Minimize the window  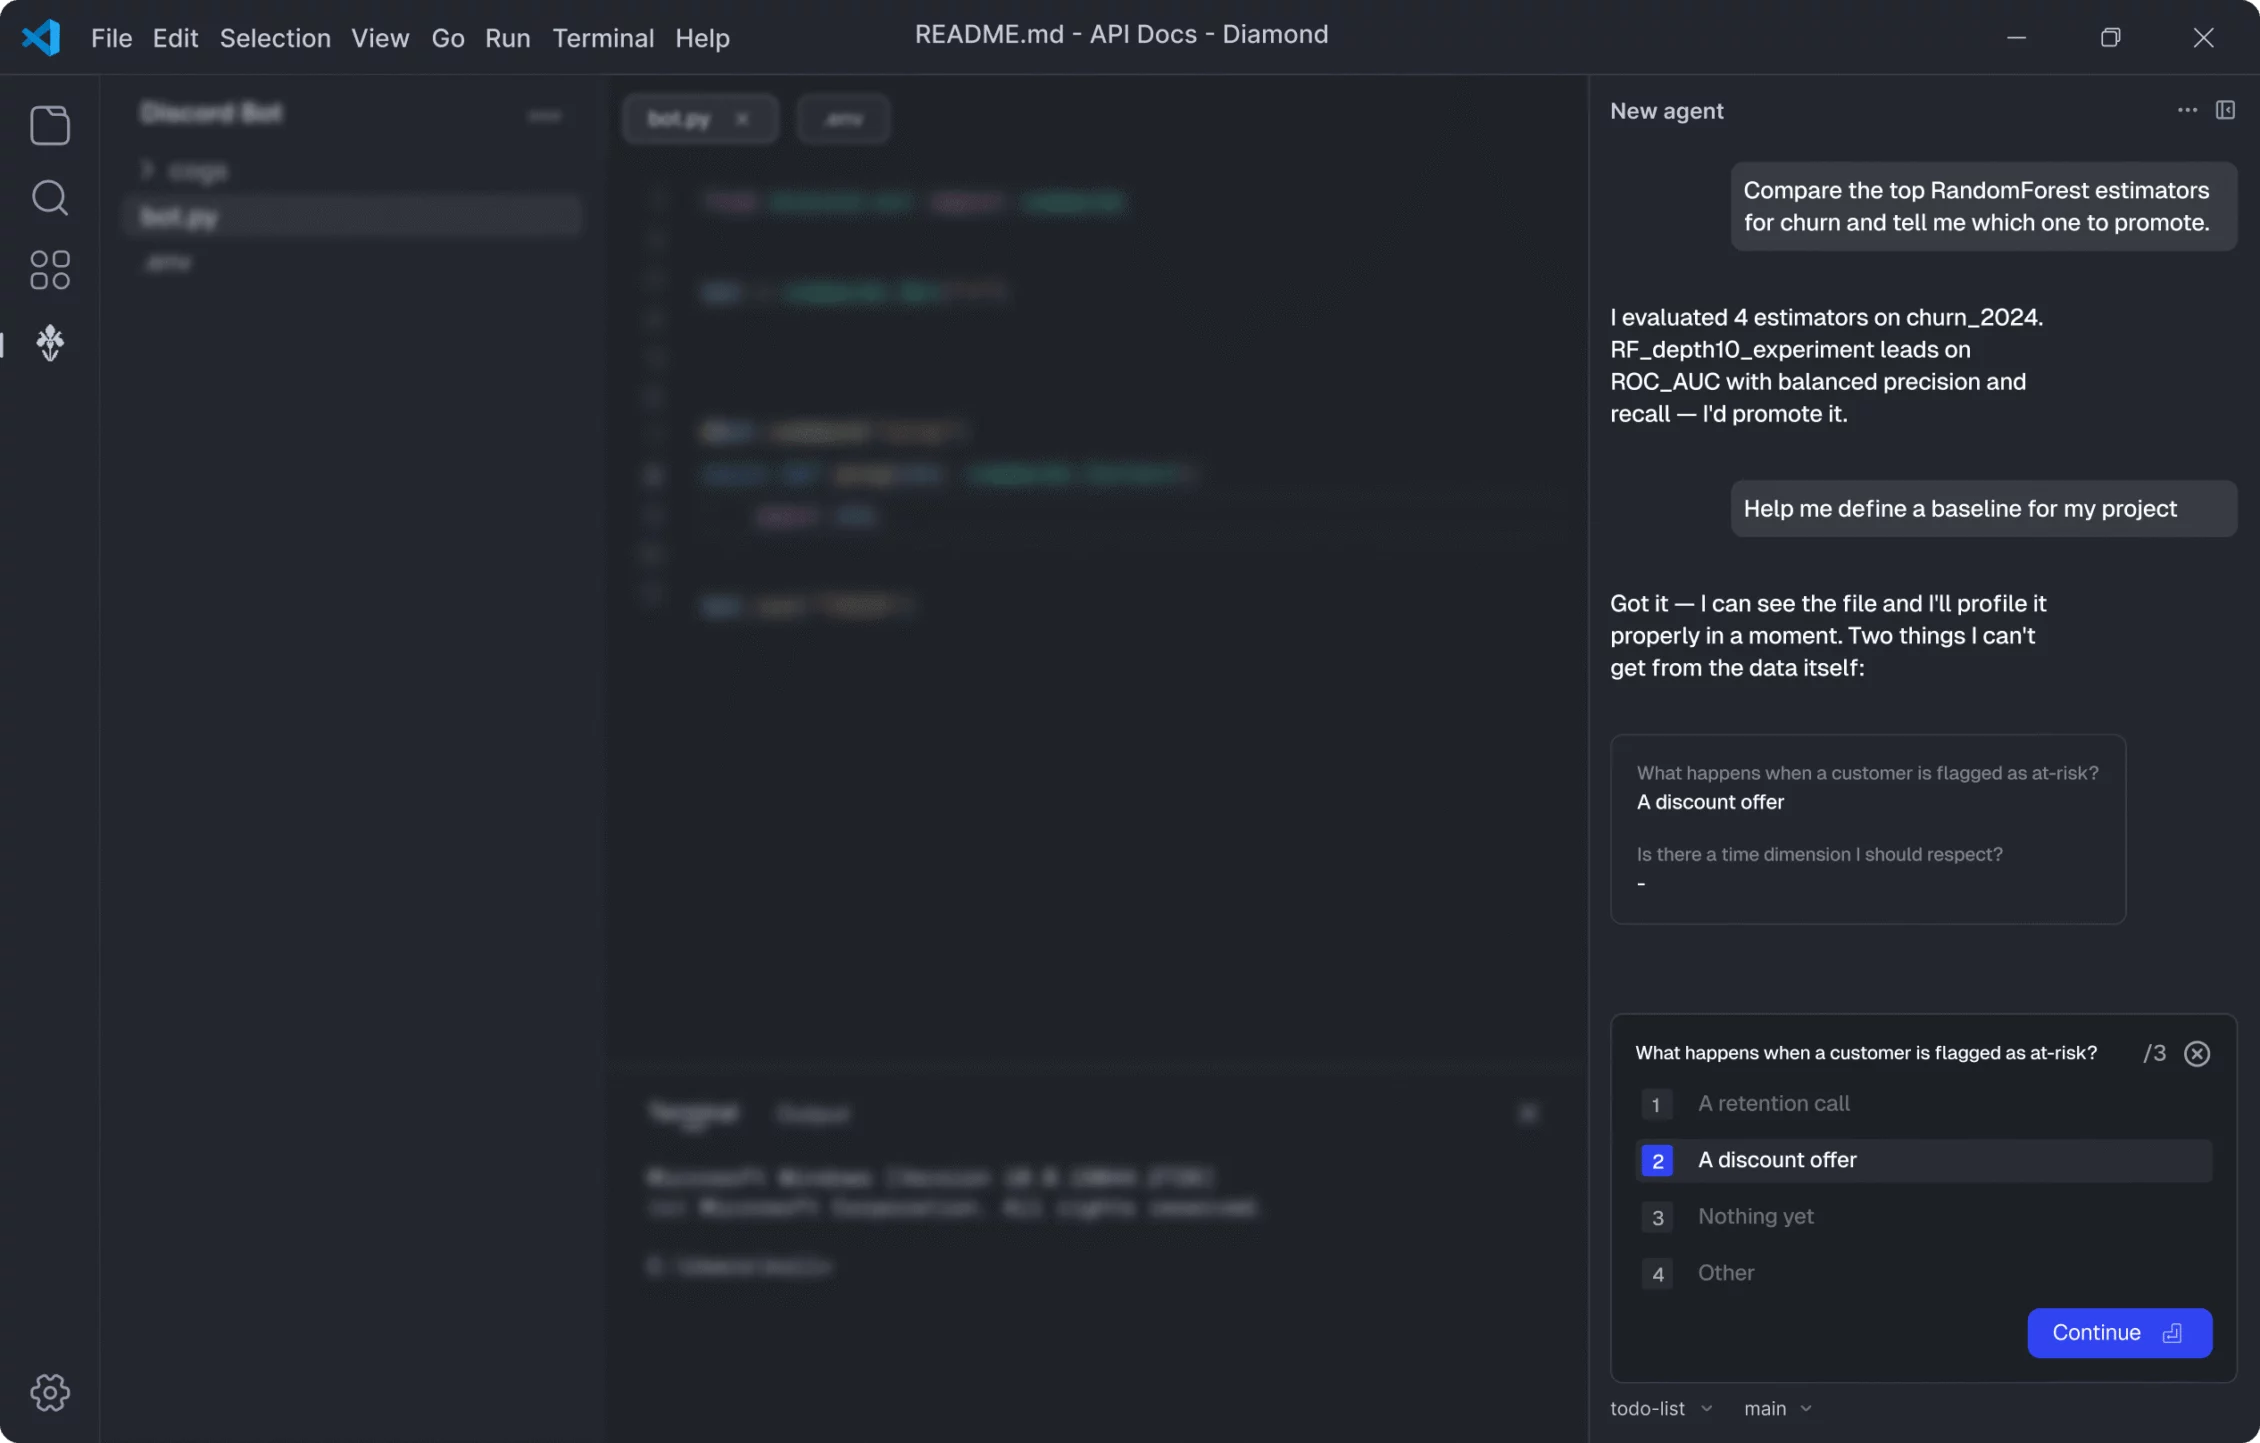coord(2016,38)
